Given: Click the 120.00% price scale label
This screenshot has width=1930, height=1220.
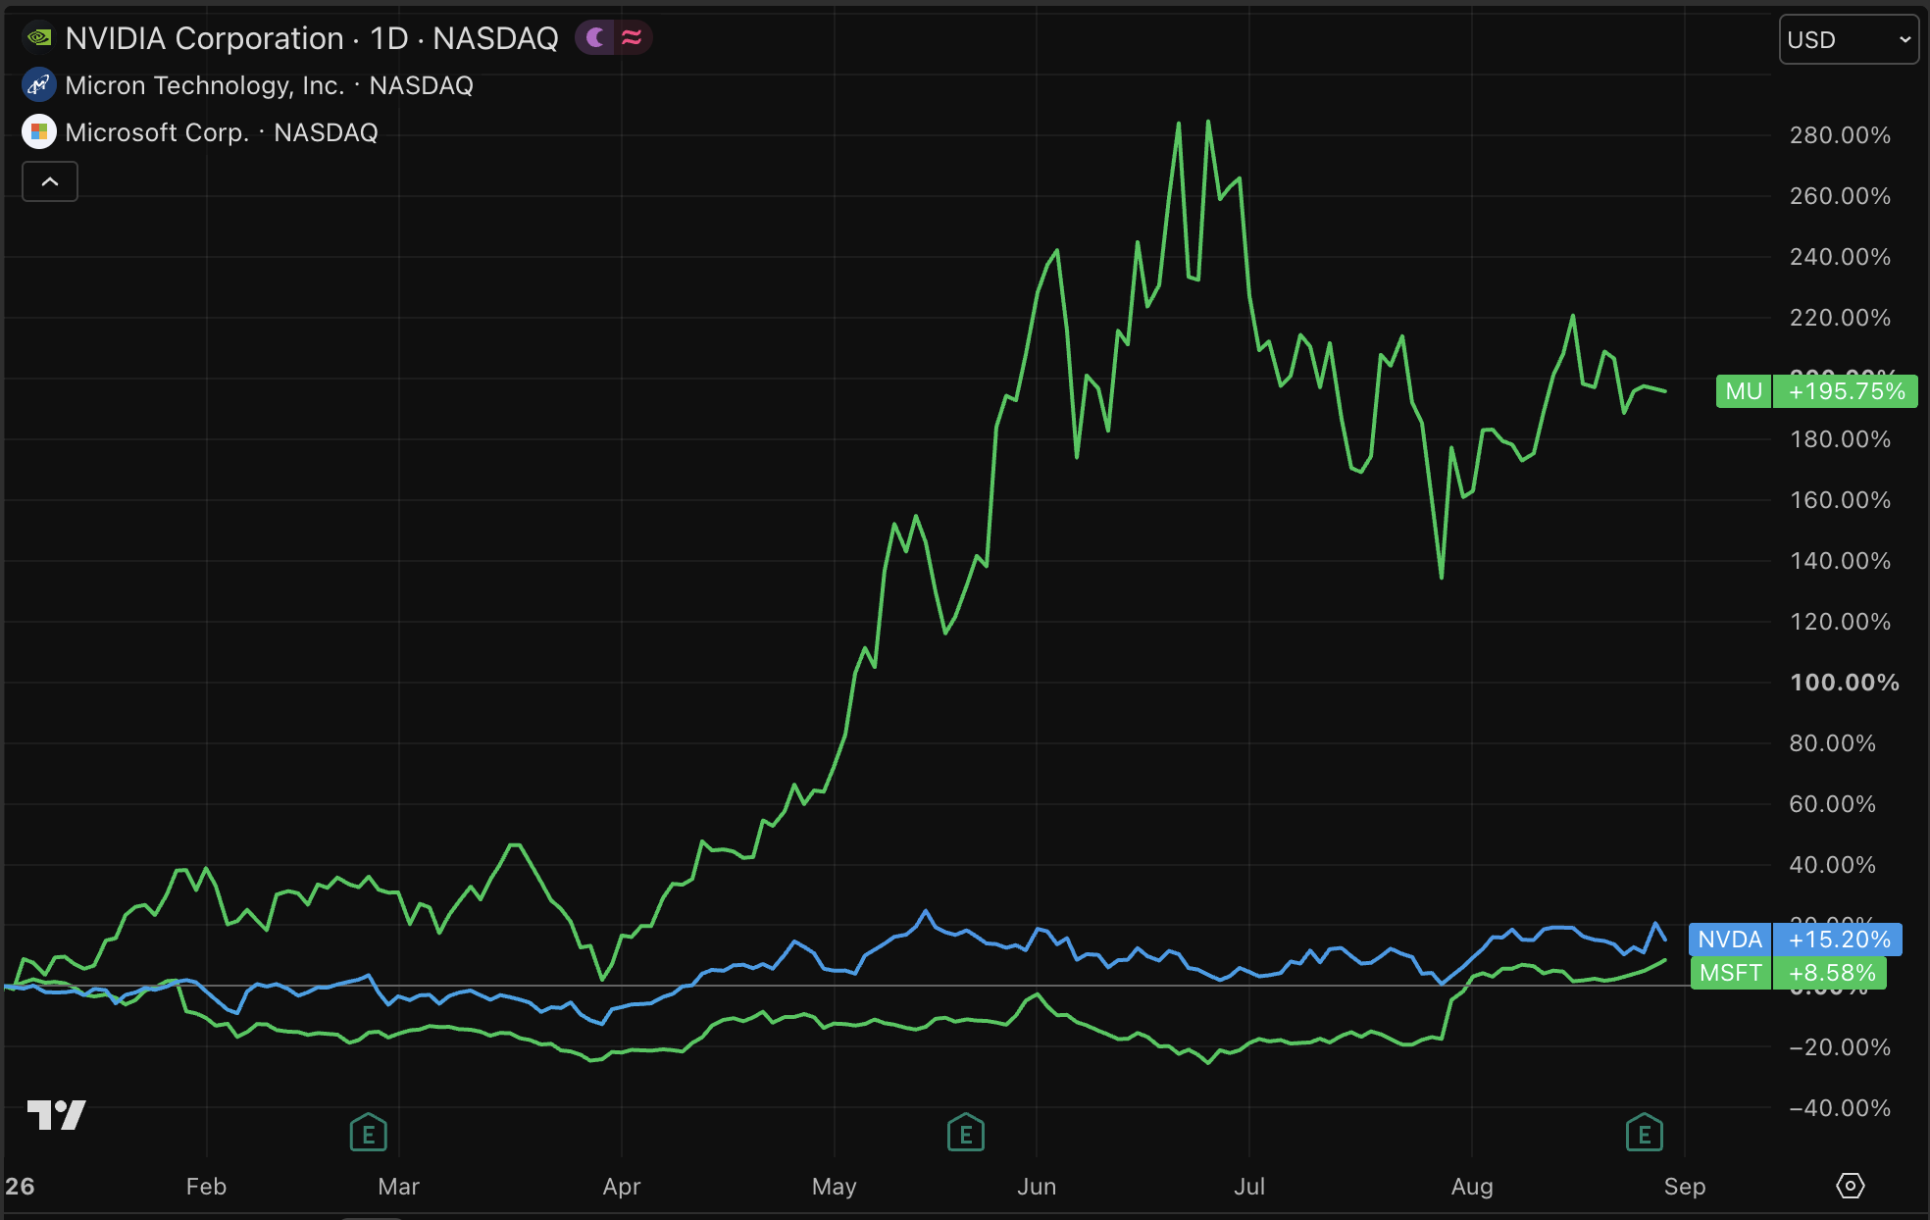Looking at the screenshot, I should tap(1840, 622).
